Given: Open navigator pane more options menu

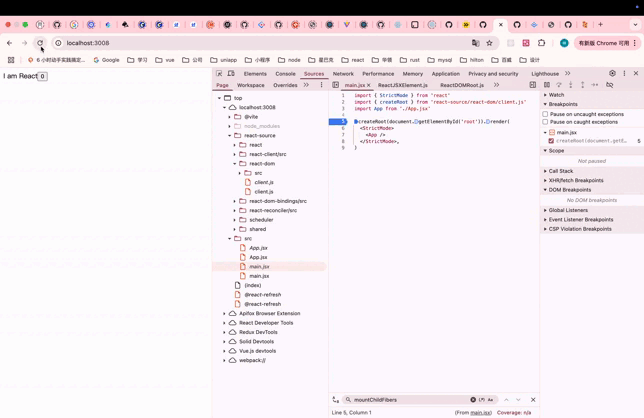Looking at the screenshot, I should [321, 85].
